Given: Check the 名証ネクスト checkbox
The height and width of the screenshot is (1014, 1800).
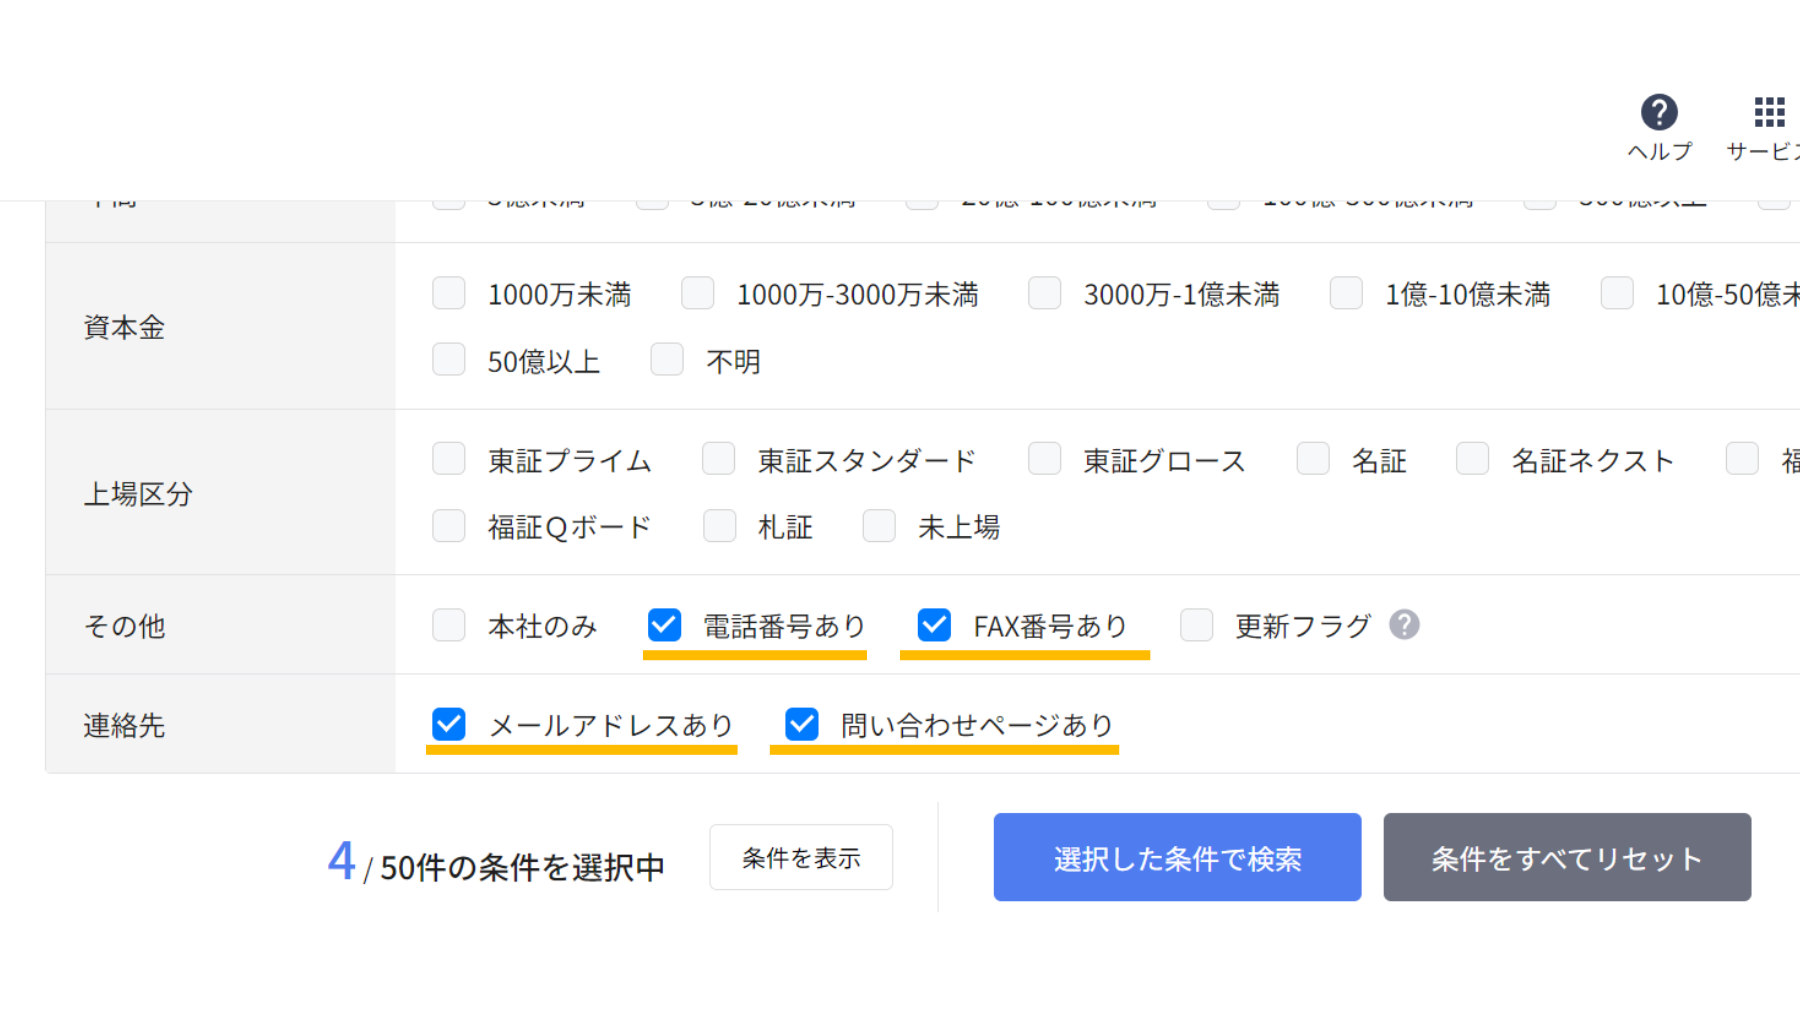Looking at the screenshot, I should click(x=1473, y=460).
